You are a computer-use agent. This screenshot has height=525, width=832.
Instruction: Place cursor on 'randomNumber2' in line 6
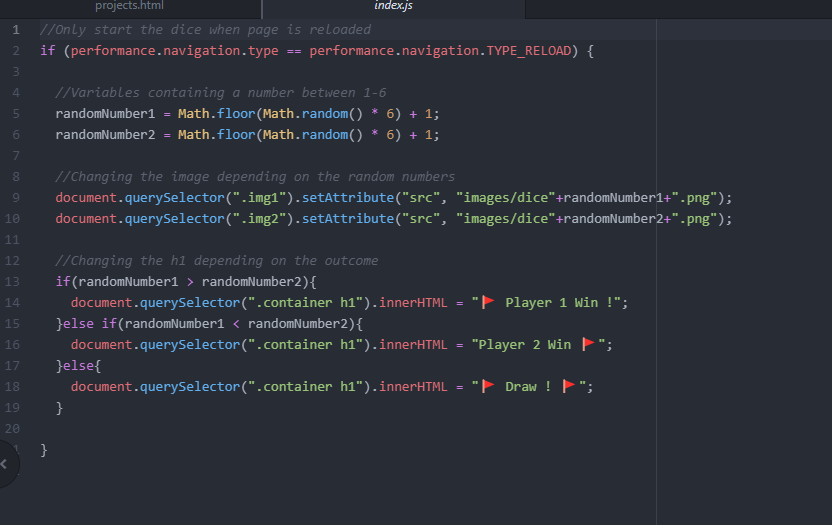tap(105, 135)
